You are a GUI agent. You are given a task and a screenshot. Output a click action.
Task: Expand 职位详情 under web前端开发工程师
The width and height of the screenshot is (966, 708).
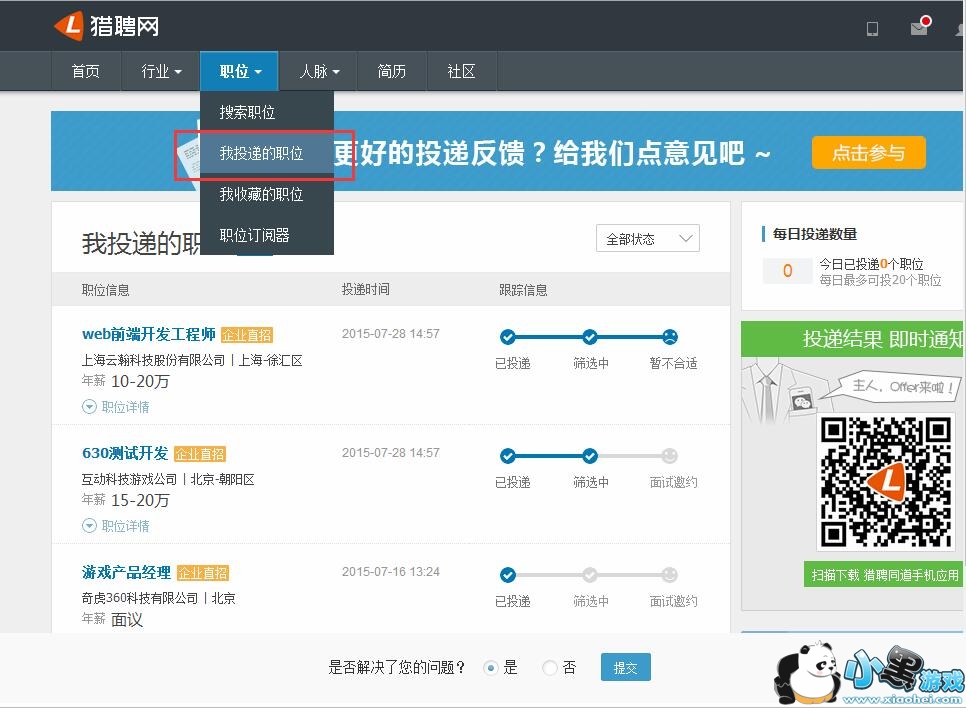click(x=116, y=407)
